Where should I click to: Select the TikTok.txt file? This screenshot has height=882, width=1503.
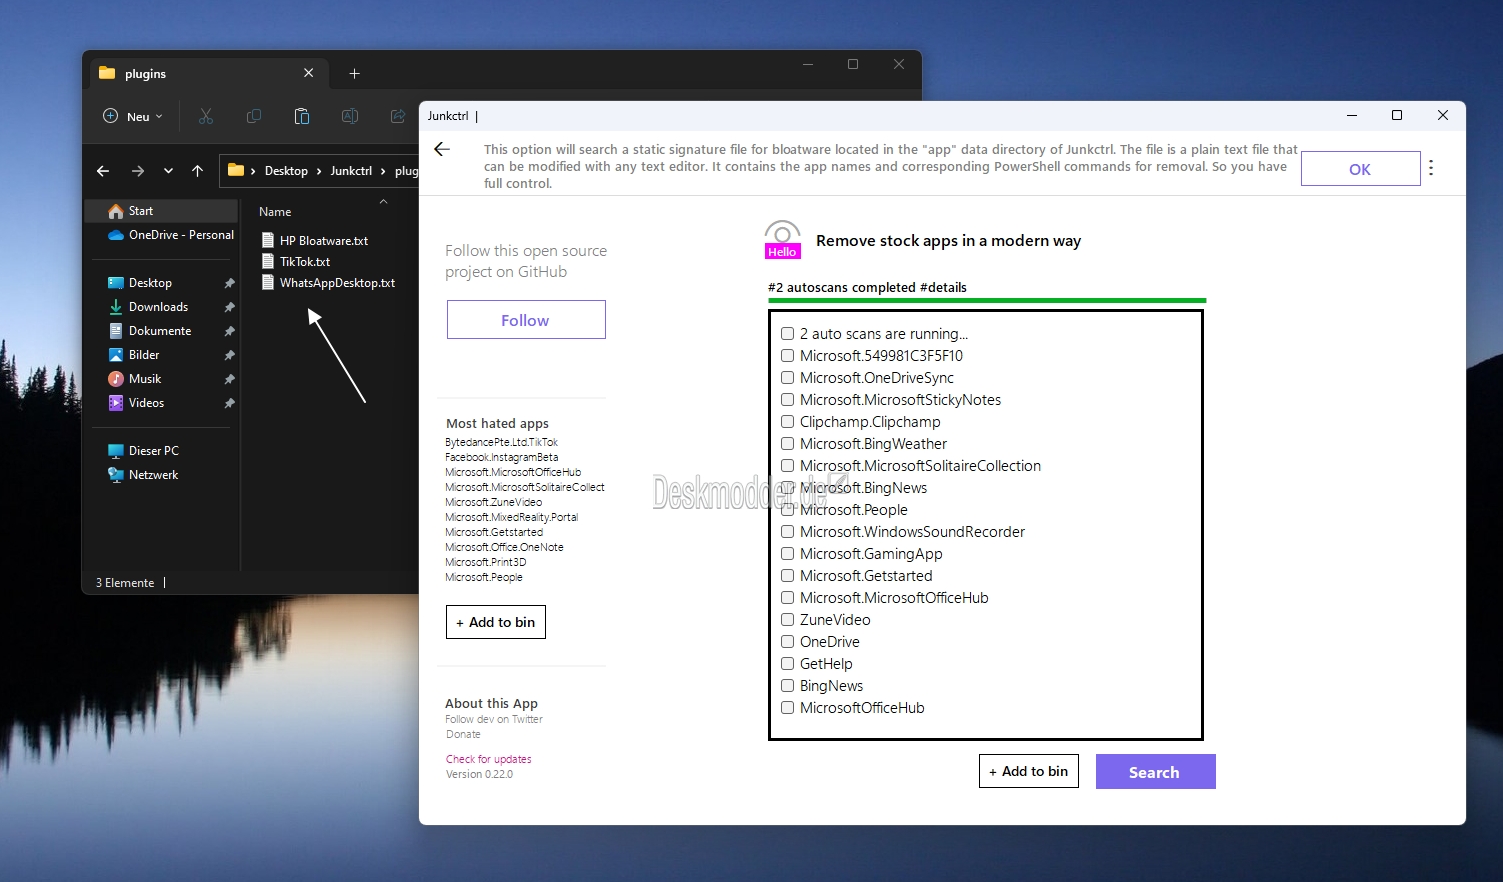click(305, 262)
